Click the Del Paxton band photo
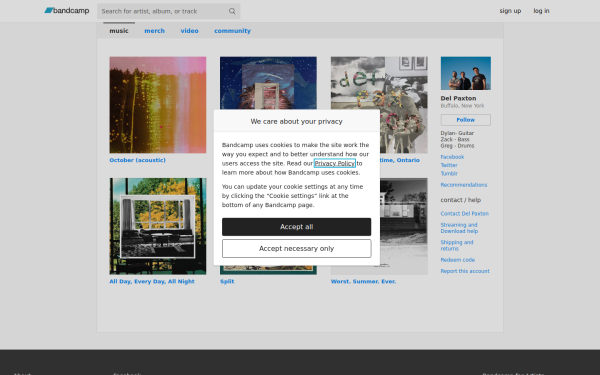Image resolution: width=600 pixels, height=375 pixels. click(466, 73)
